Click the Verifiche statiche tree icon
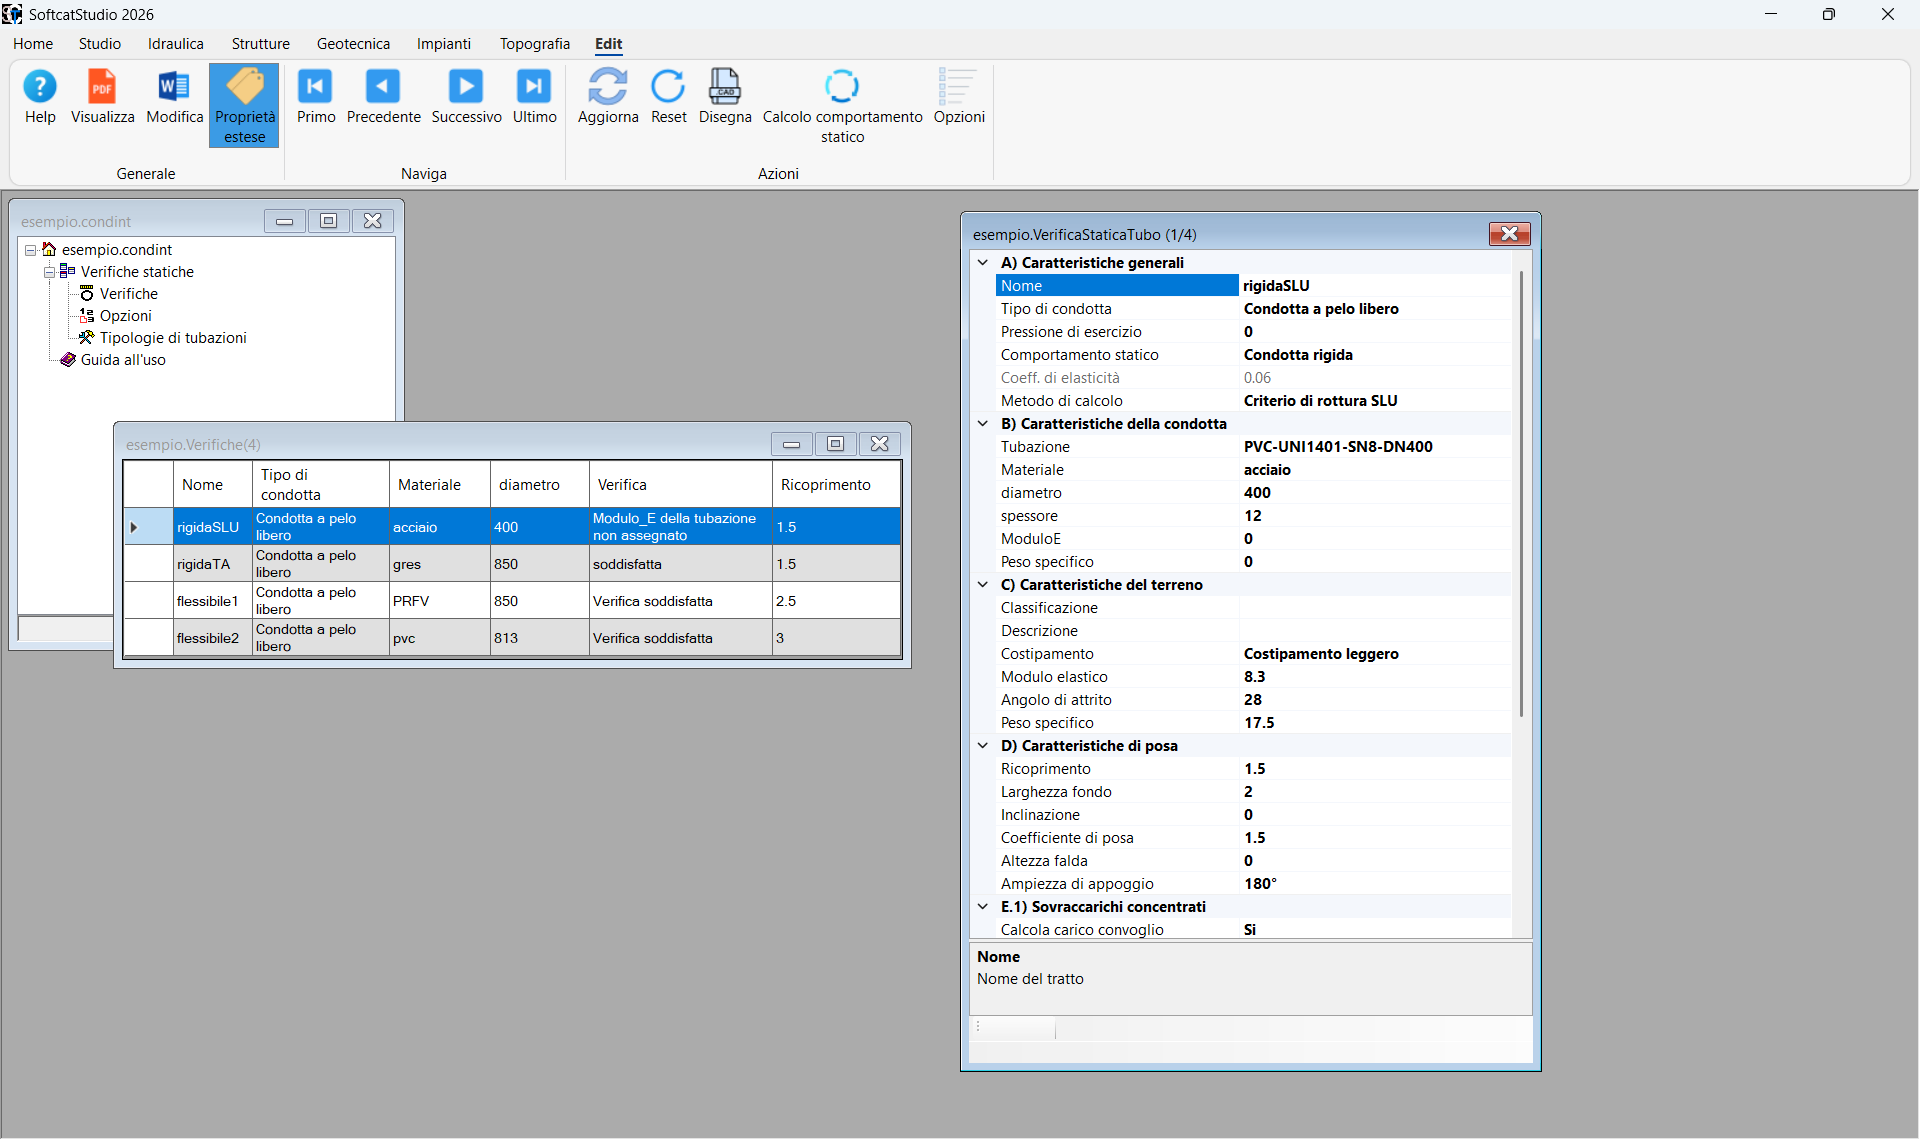The height and width of the screenshot is (1140, 1920). tap(68, 271)
